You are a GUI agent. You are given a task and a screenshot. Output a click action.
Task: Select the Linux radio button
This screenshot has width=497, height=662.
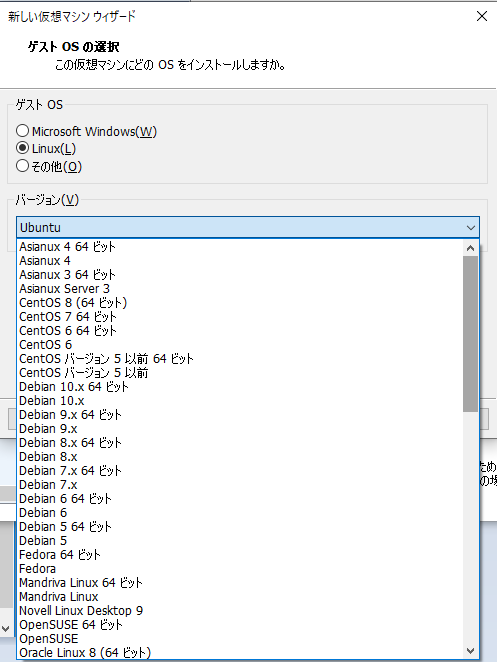point(22,148)
